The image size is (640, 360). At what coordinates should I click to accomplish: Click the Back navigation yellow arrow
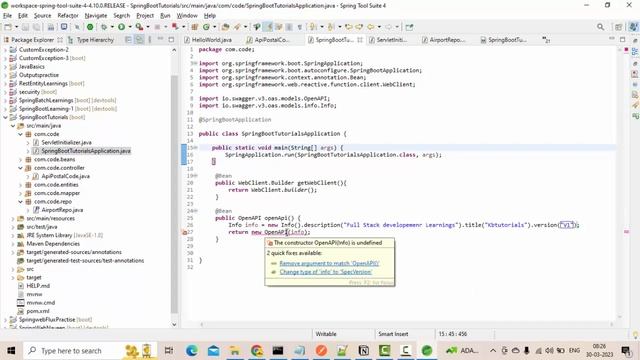point(371,27)
